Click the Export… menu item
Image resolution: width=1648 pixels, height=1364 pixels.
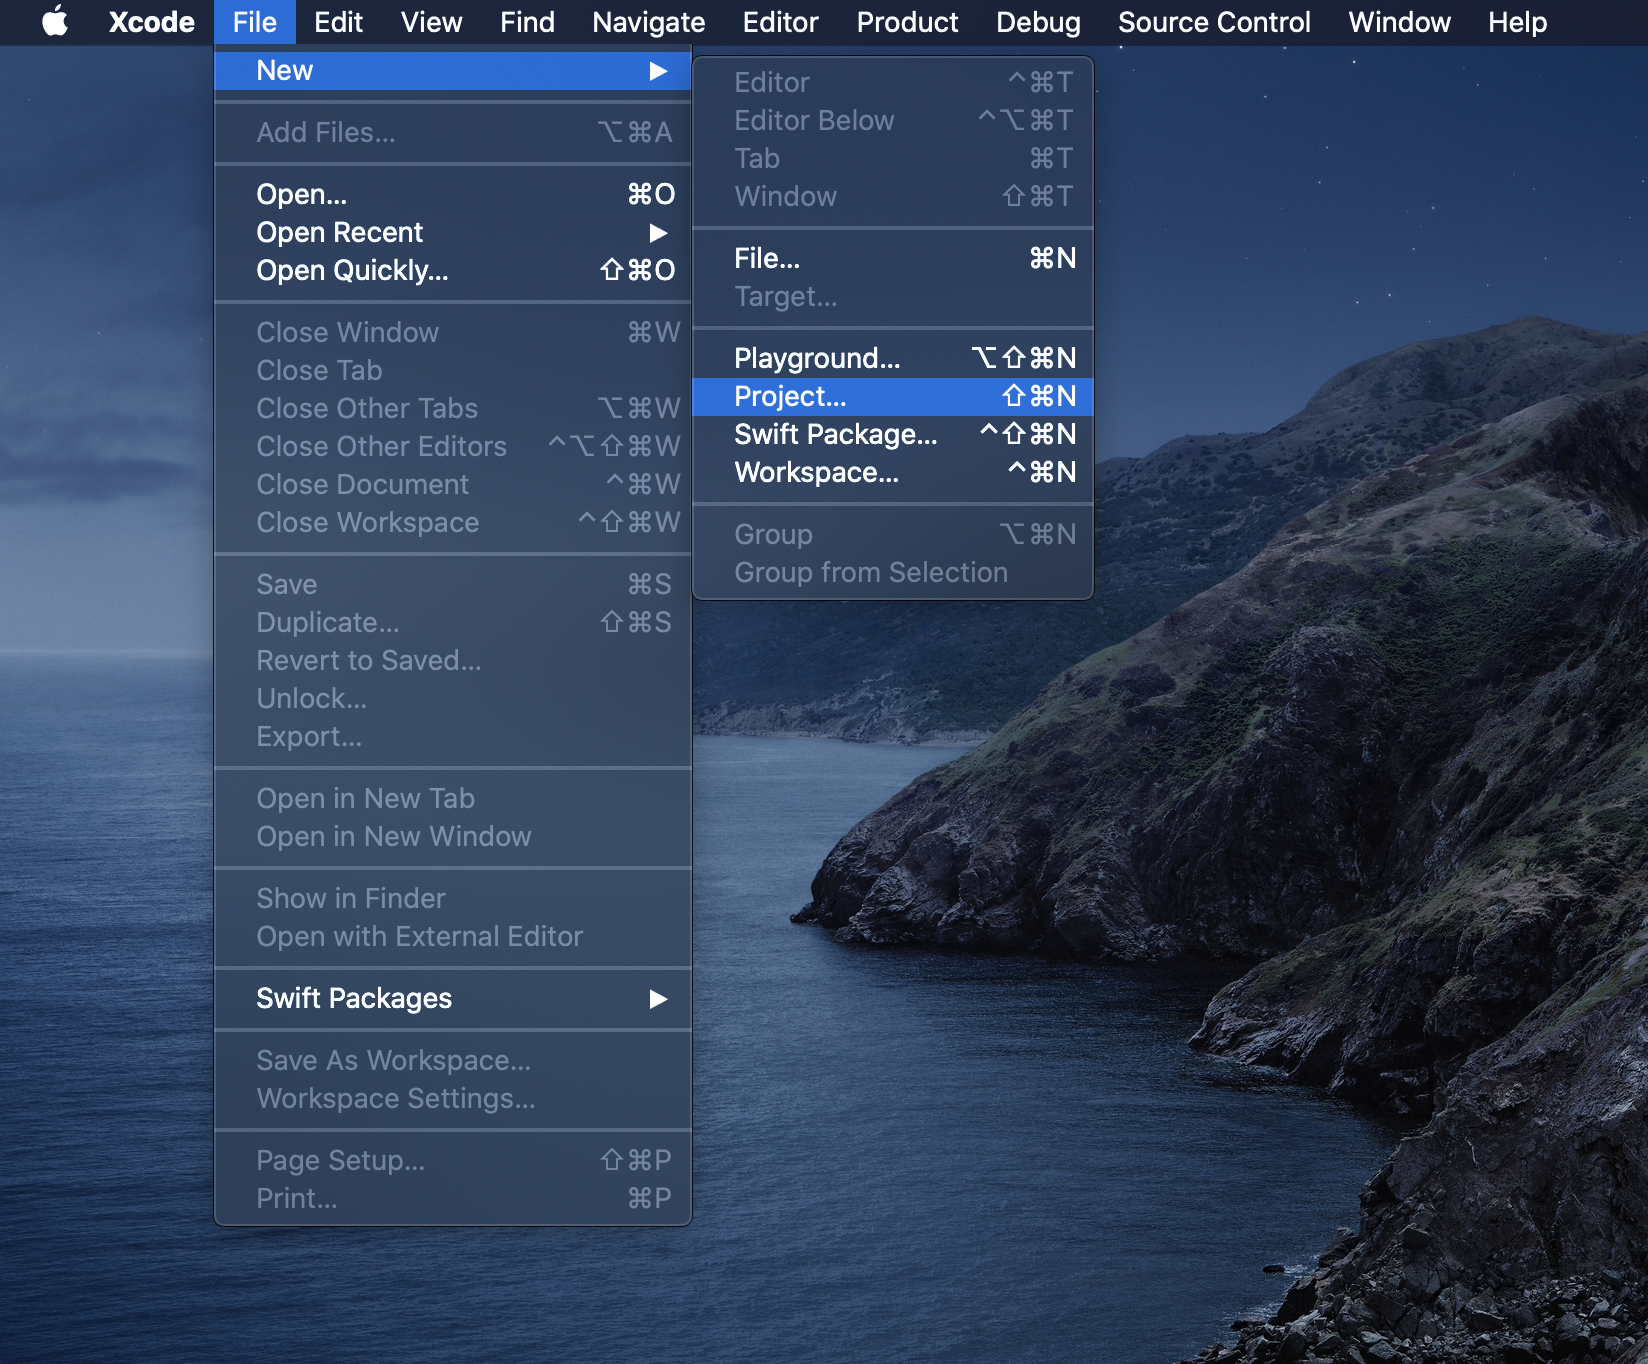[x=453, y=737]
